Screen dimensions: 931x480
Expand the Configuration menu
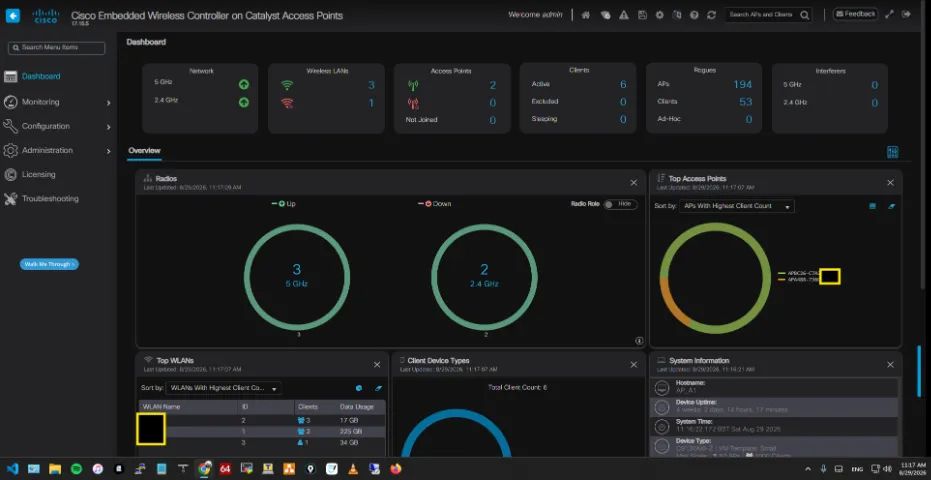(57, 126)
